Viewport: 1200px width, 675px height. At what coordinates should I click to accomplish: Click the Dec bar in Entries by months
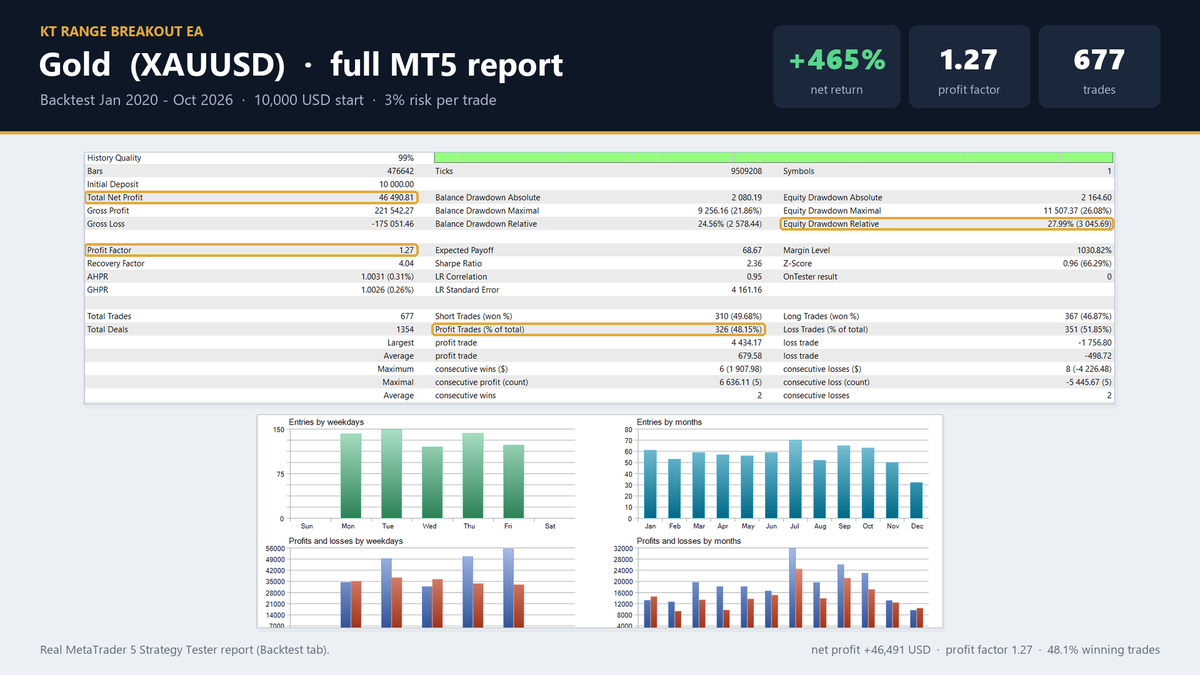(917, 501)
